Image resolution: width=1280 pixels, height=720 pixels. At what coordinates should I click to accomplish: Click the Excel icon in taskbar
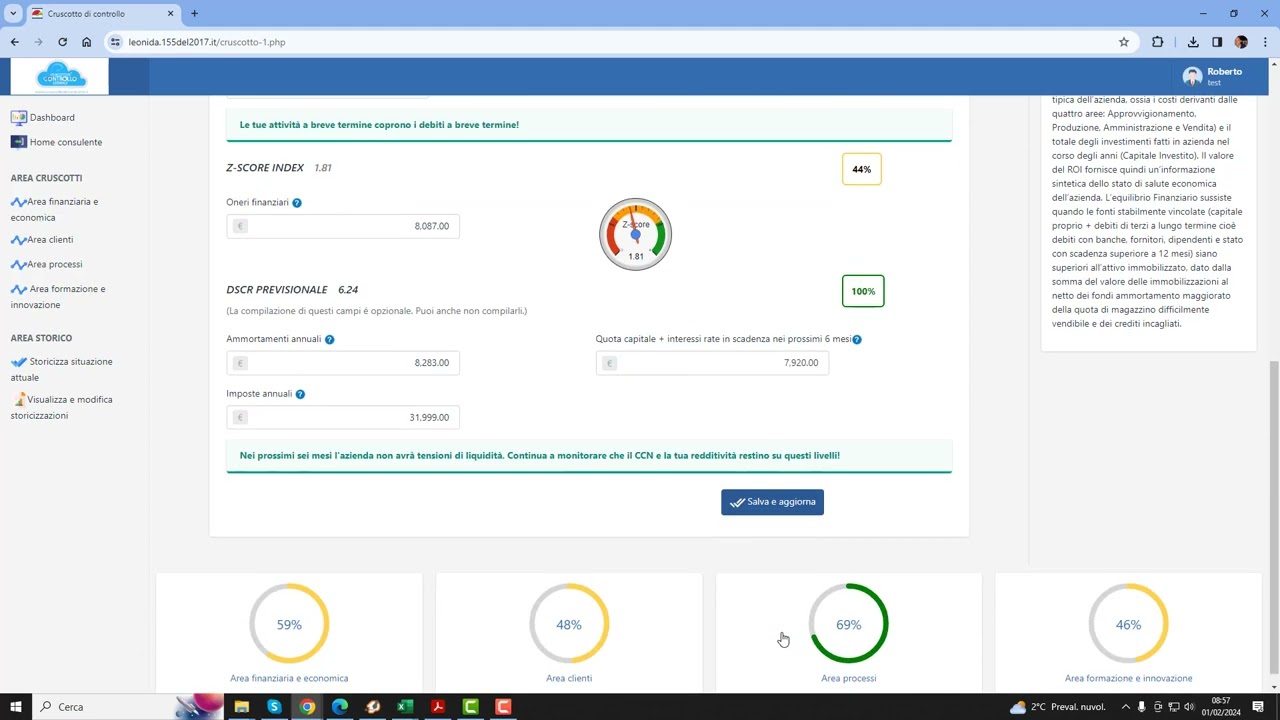click(x=405, y=707)
